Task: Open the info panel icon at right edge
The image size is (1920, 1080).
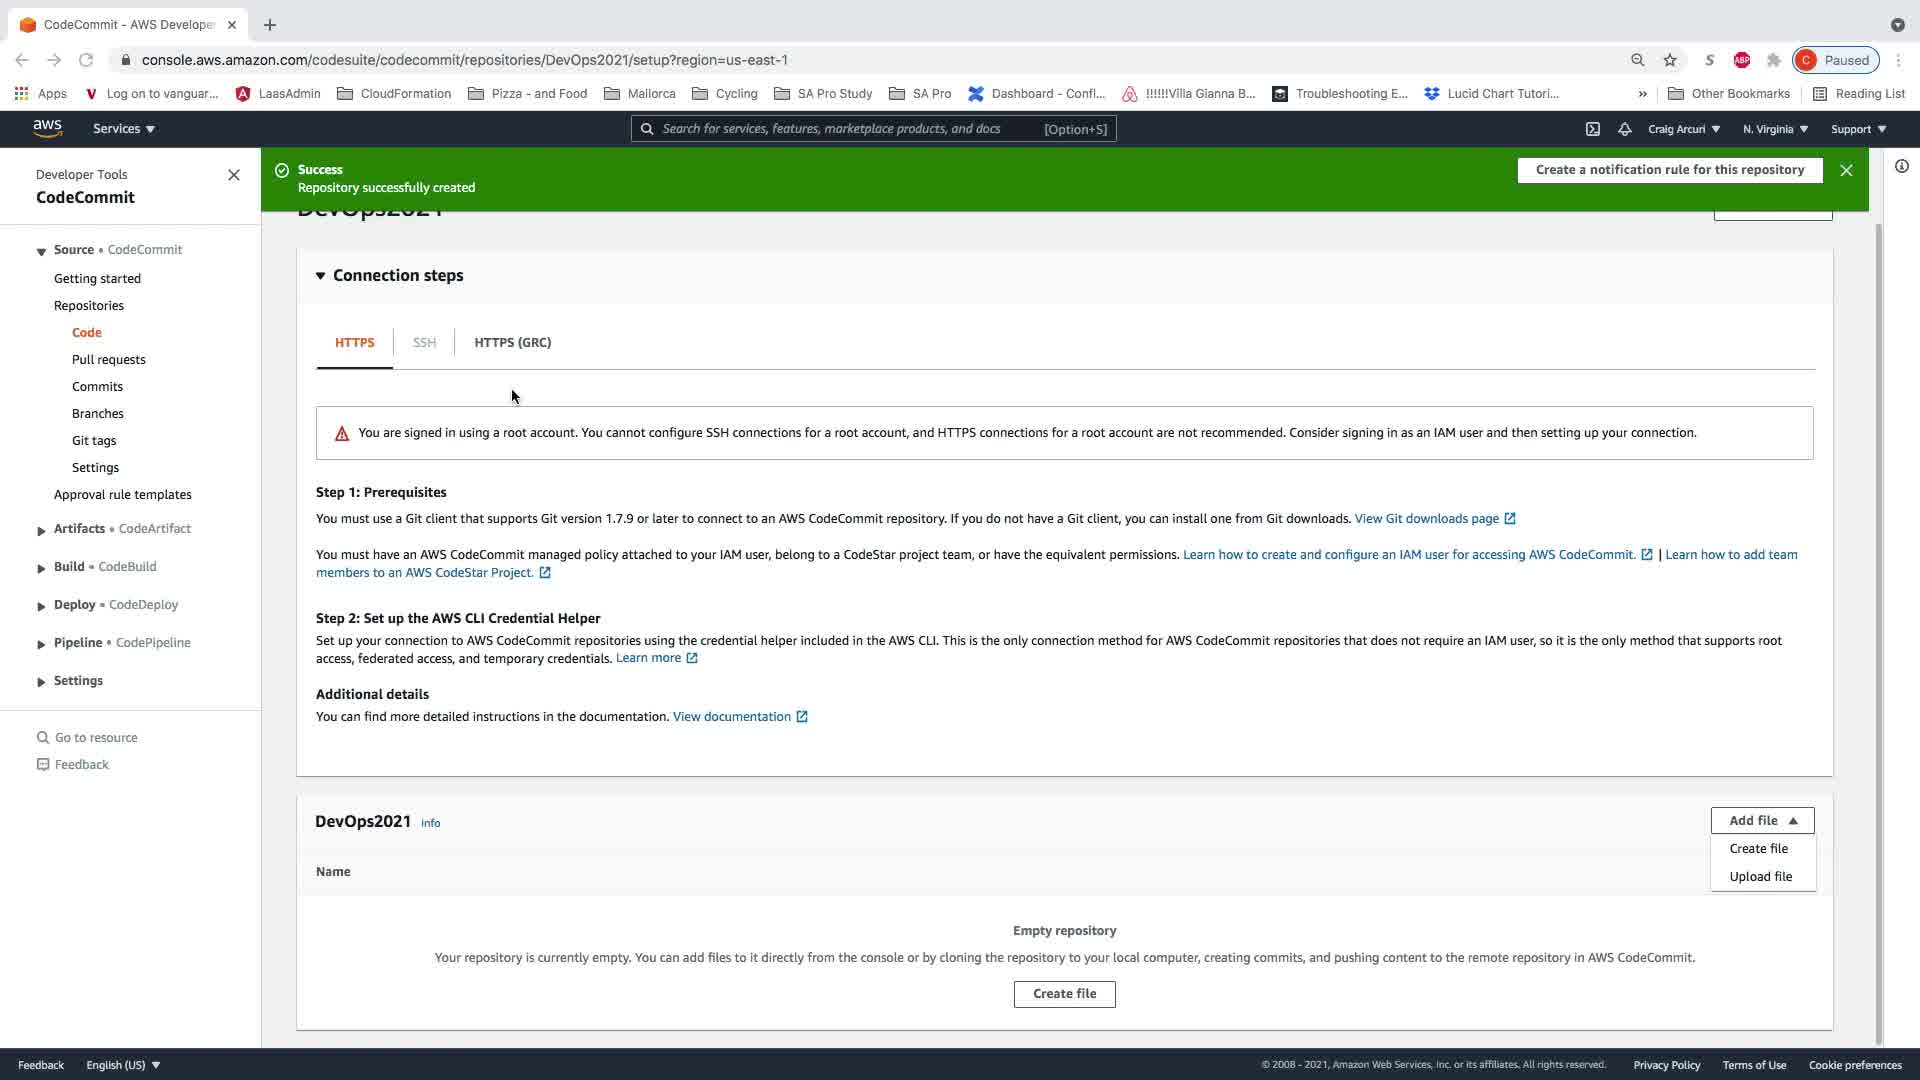Action: [x=1901, y=166]
